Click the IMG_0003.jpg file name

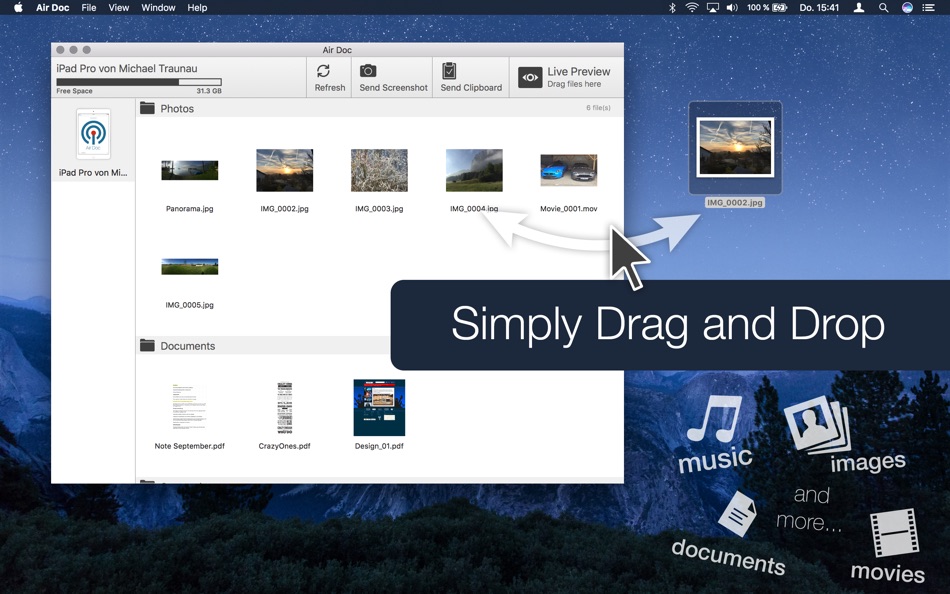379,209
